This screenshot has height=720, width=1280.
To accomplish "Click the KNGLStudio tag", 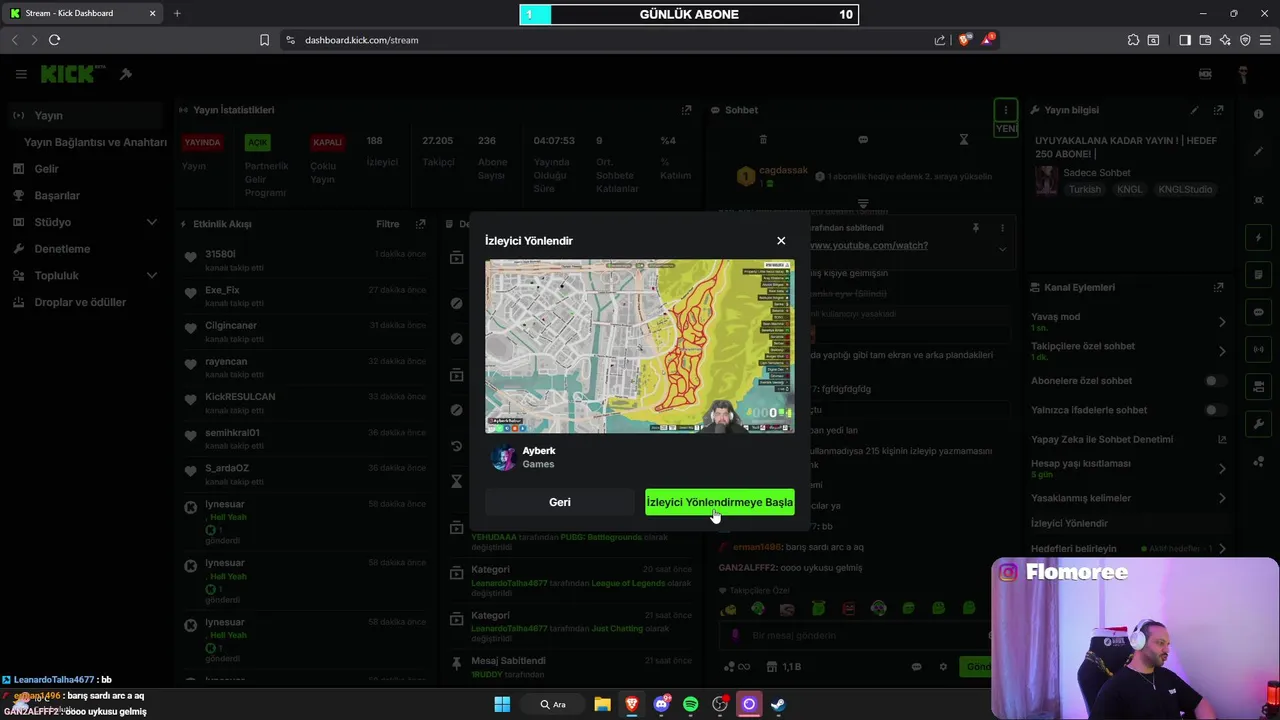I will pyautogui.click(x=1185, y=189).
